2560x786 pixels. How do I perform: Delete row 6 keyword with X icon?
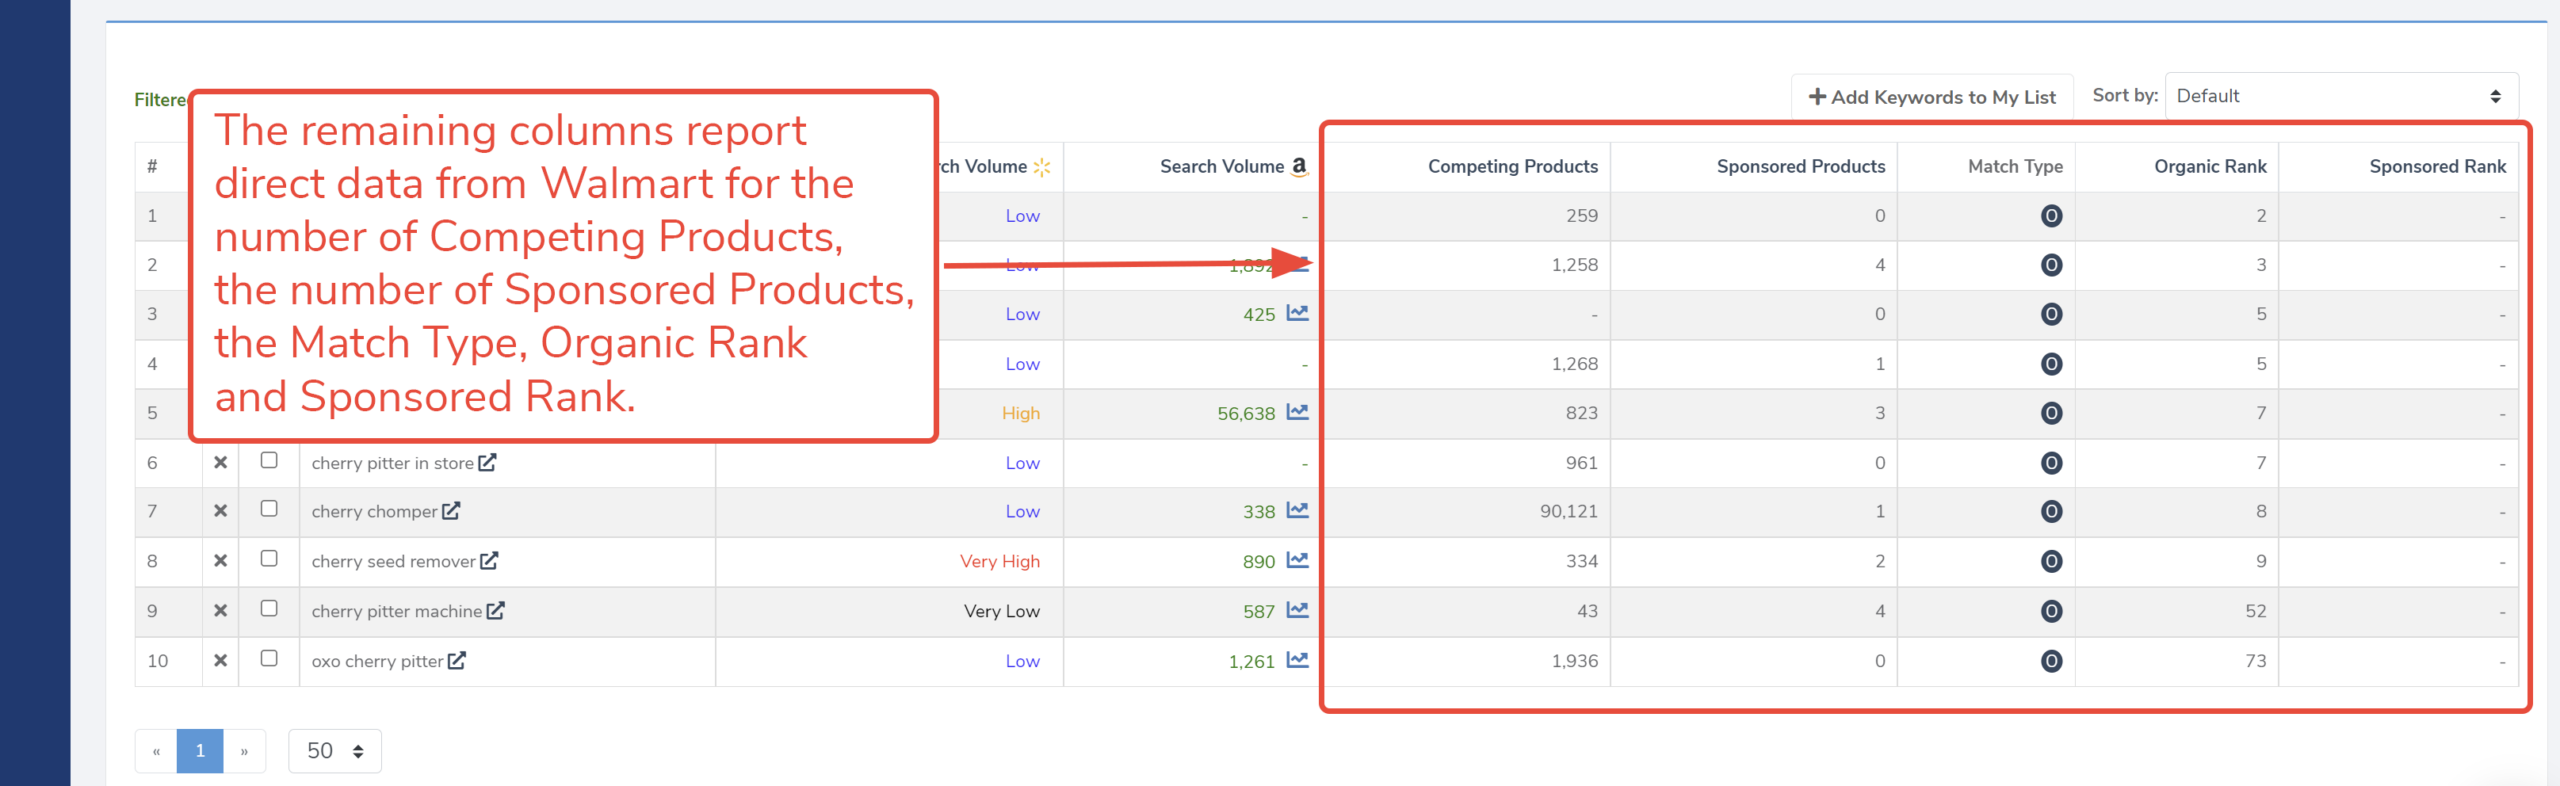coord(220,462)
